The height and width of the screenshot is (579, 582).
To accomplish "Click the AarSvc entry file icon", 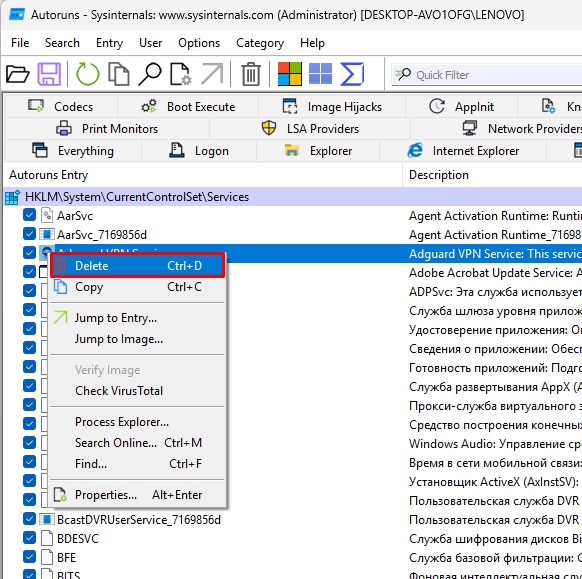I will point(47,215).
